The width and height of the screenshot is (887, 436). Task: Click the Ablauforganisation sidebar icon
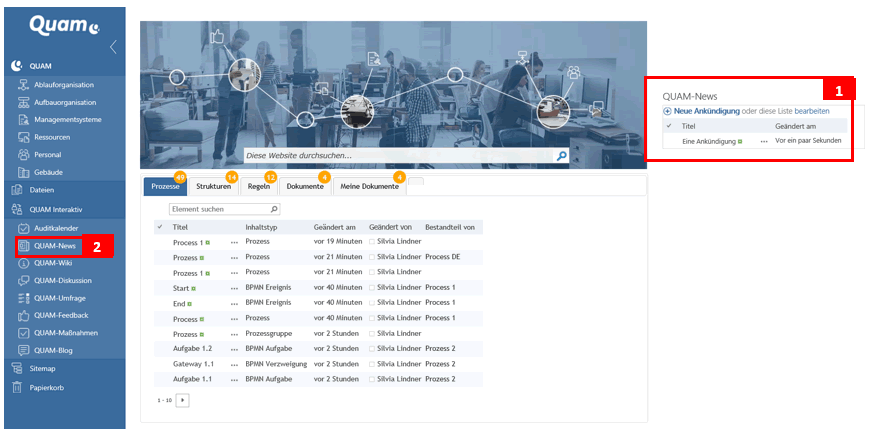(x=24, y=84)
